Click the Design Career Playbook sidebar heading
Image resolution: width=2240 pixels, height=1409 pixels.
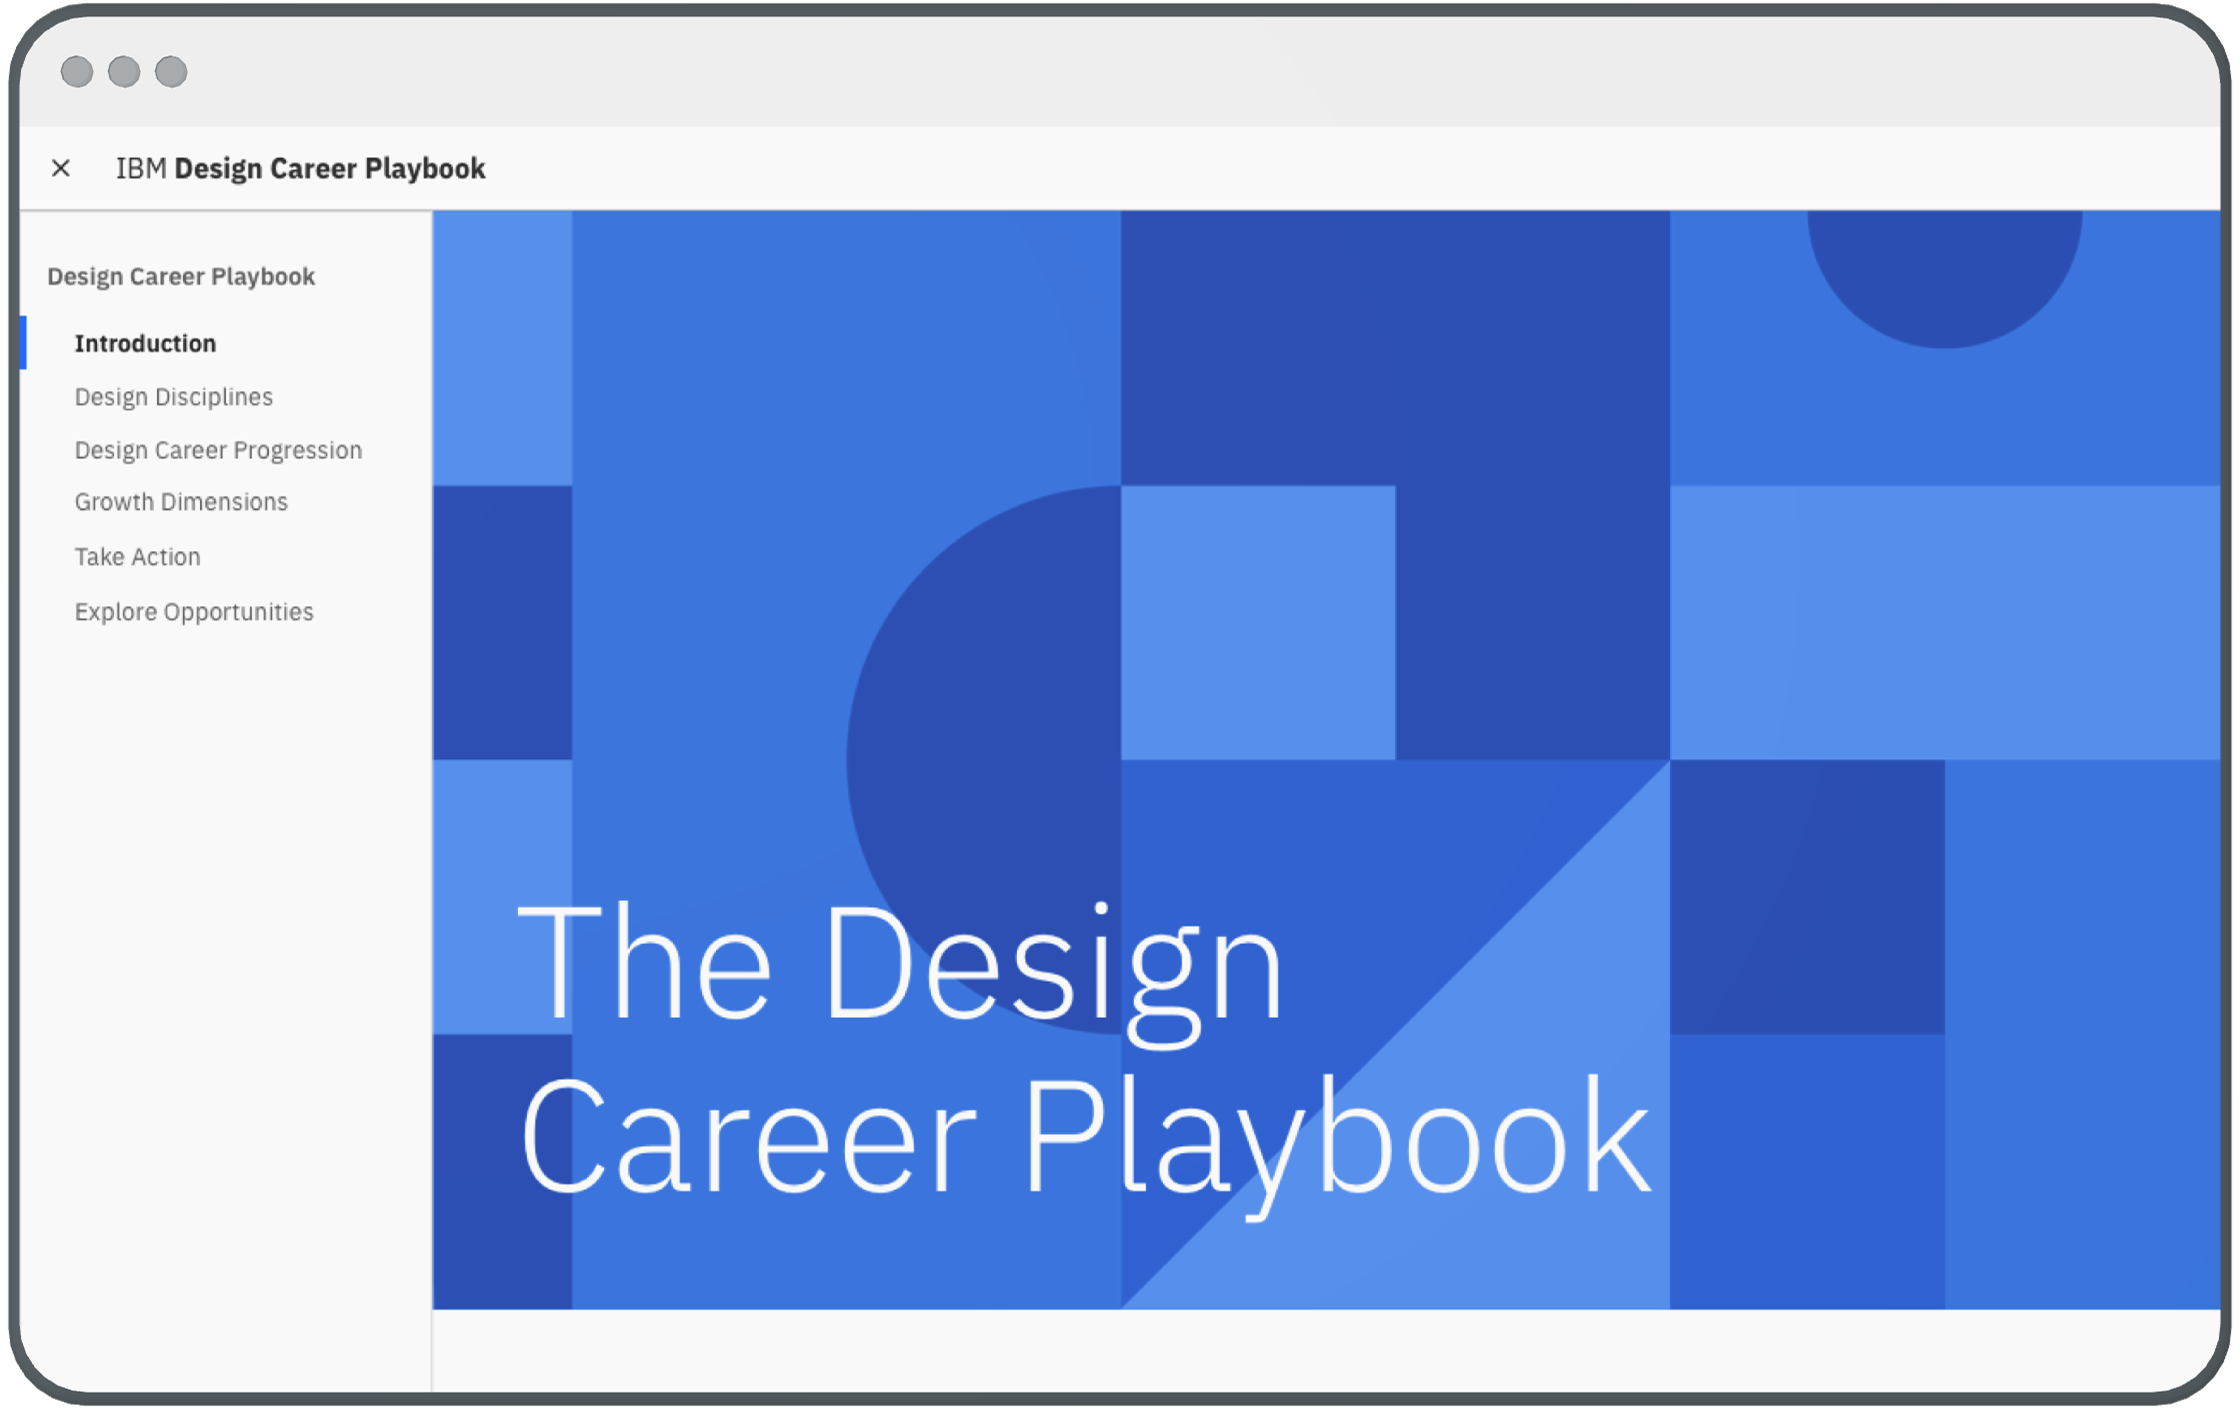(181, 276)
